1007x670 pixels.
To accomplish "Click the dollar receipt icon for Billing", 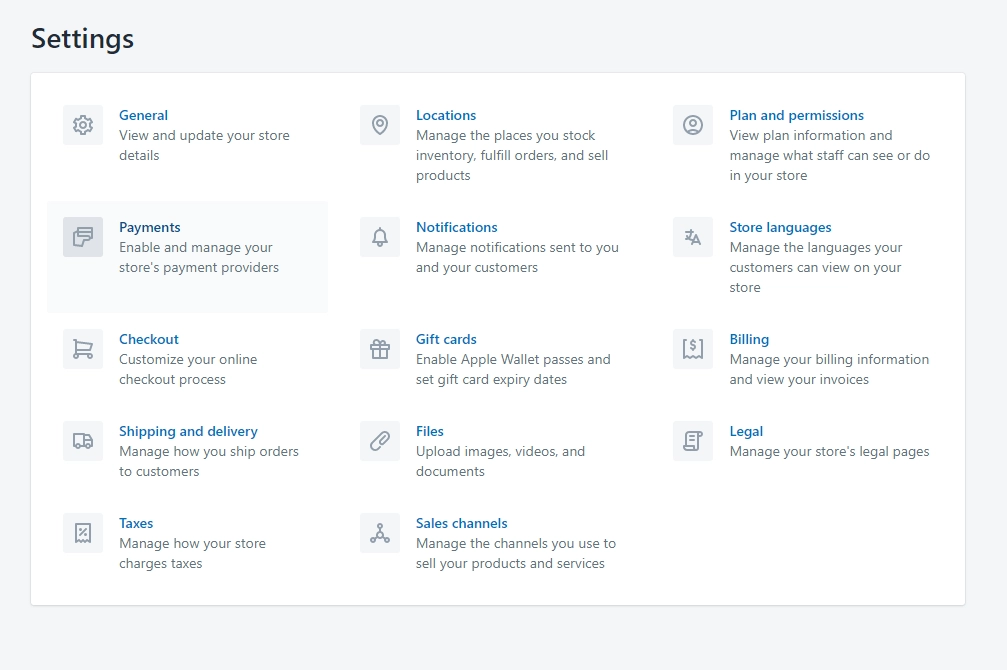I will 691,348.
